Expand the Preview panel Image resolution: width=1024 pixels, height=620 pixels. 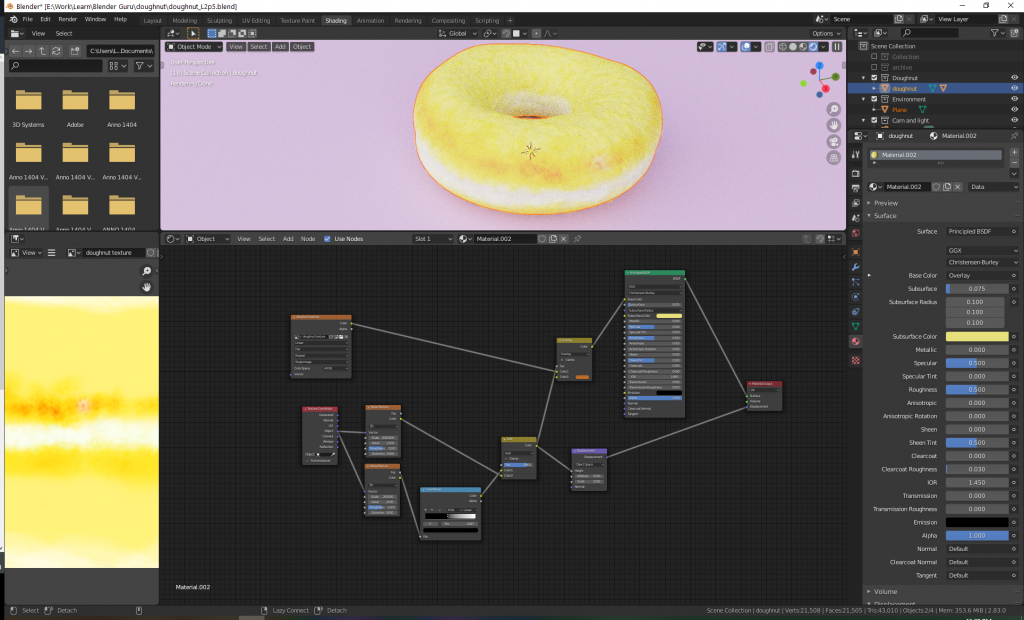coord(886,203)
